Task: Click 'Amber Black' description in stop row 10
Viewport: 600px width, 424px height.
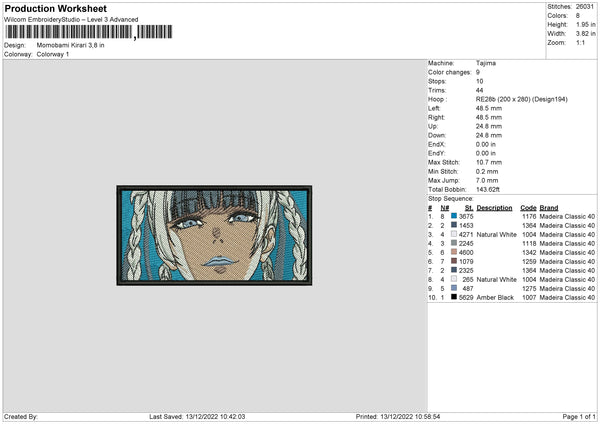Action: pyautogui.click(x=495, y=297)
